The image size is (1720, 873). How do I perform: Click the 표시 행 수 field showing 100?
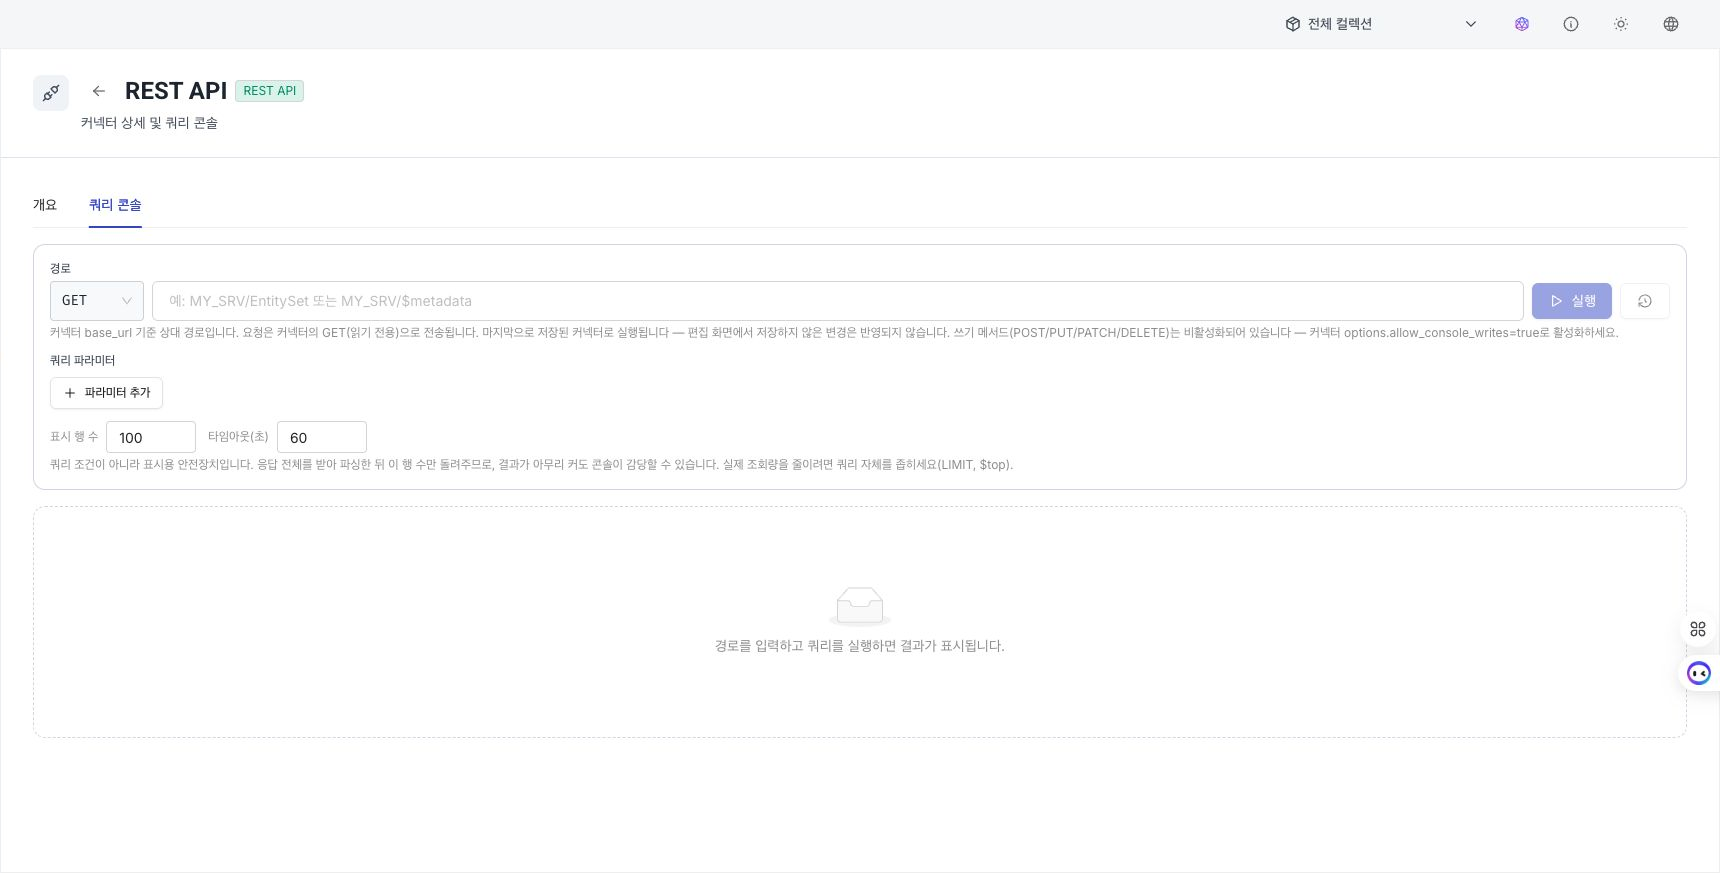151,437
